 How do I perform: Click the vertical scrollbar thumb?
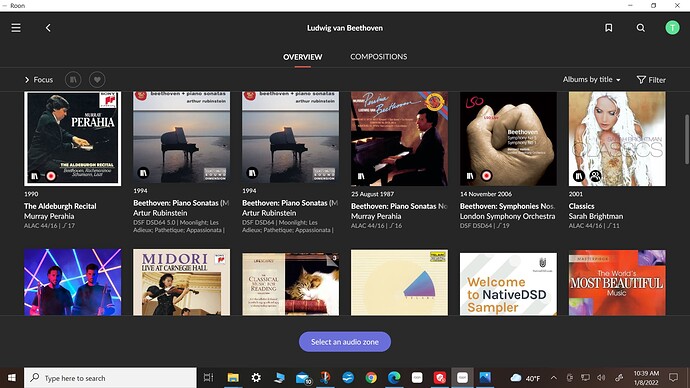coord(686,139)
